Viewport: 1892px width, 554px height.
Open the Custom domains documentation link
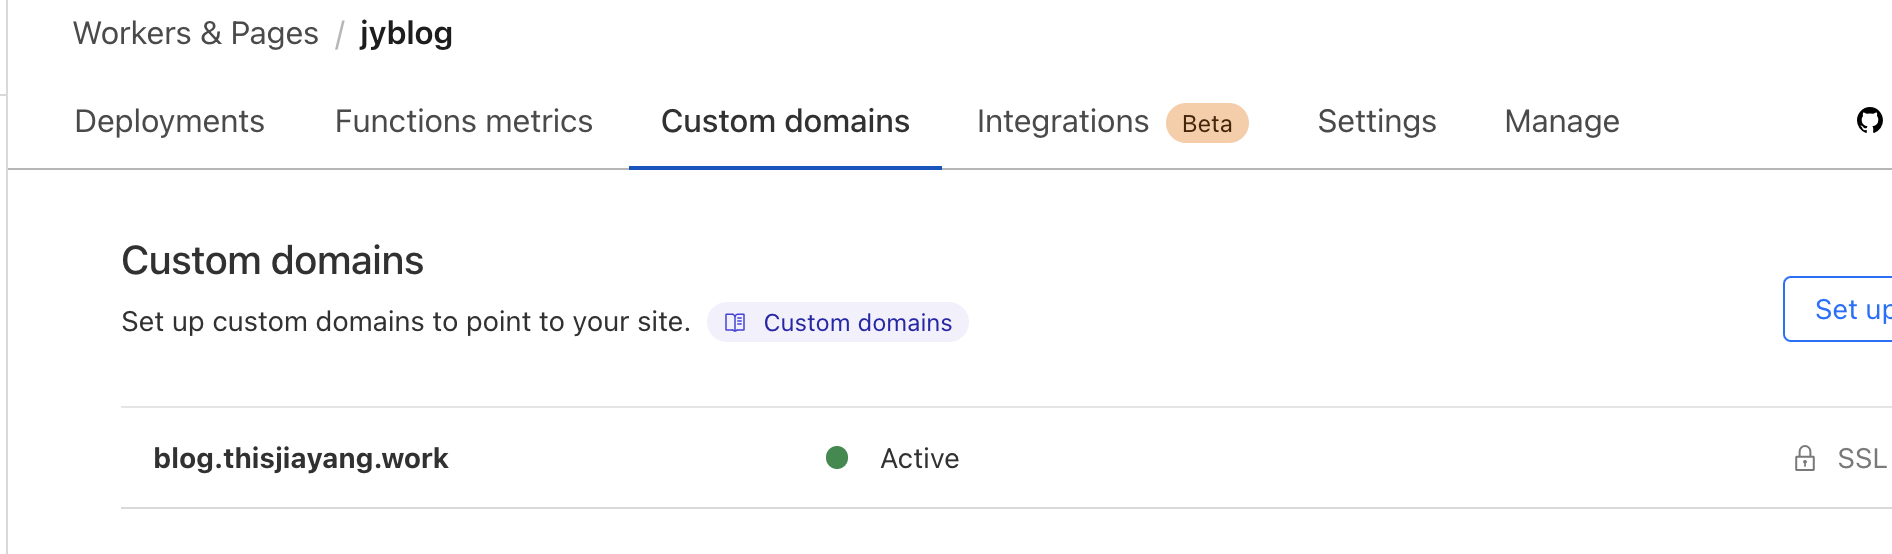tap(857, 322)
